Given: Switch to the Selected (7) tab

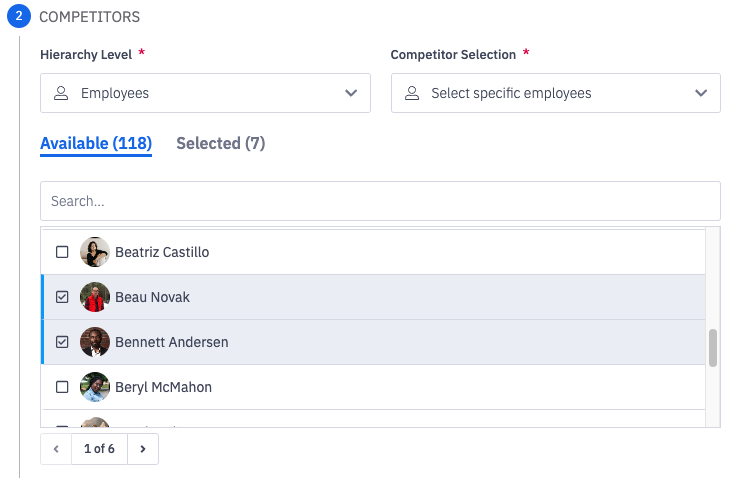Looking at the screenshot, I should 220,144.
